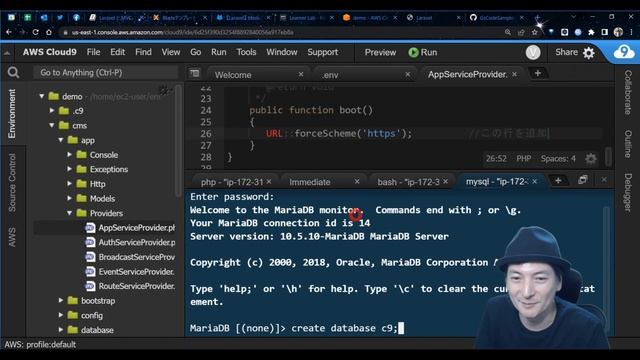The height and width of the screenshot is (360, 640).
Task: Open RouteServiceProvider file
Action: [x=136, y=286]
